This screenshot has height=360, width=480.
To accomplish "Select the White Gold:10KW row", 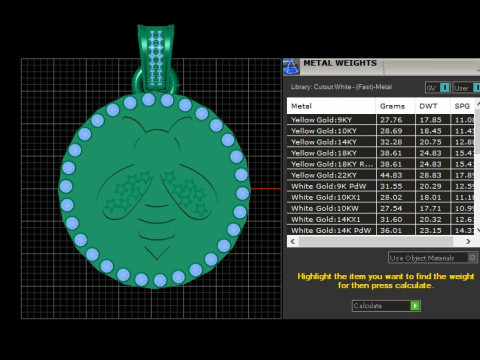I will 381,208.
